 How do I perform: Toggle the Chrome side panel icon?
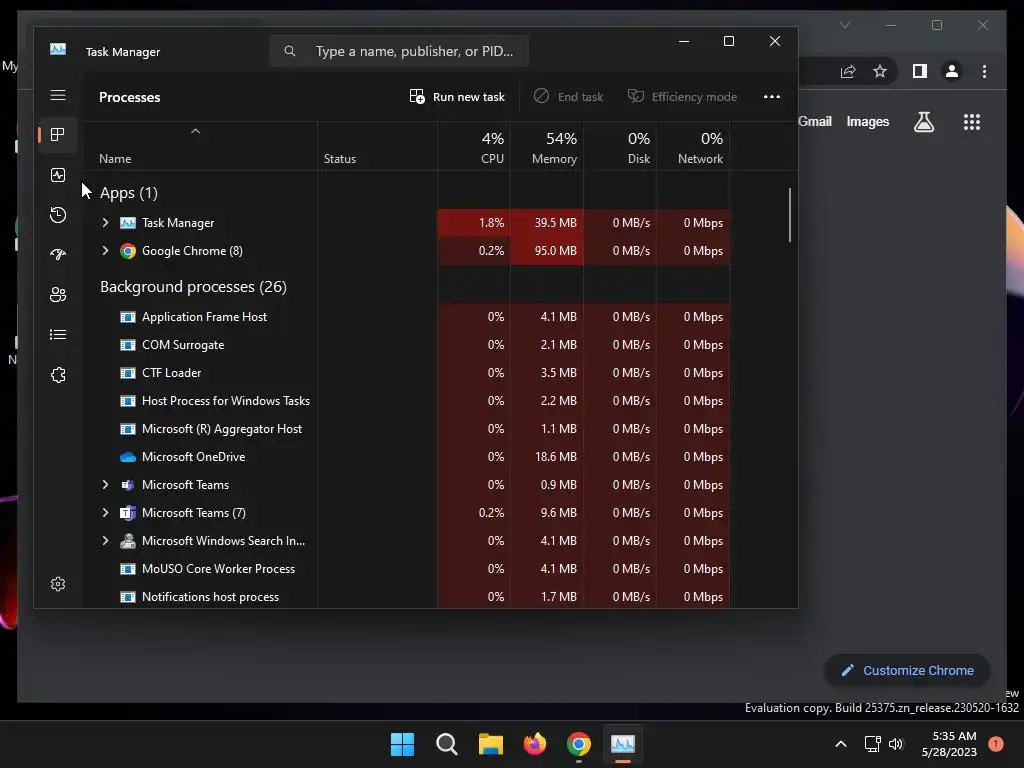point(920,71)
